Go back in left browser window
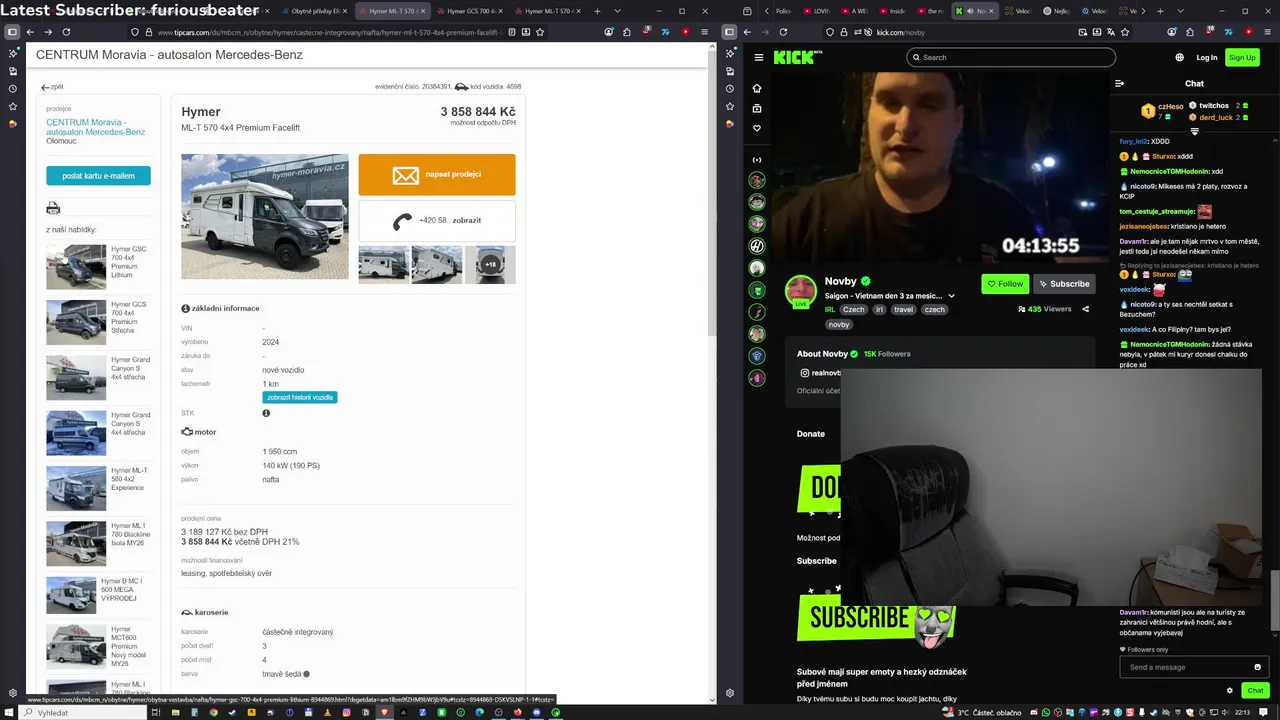 pyautogui.click(x=30, y=32)
